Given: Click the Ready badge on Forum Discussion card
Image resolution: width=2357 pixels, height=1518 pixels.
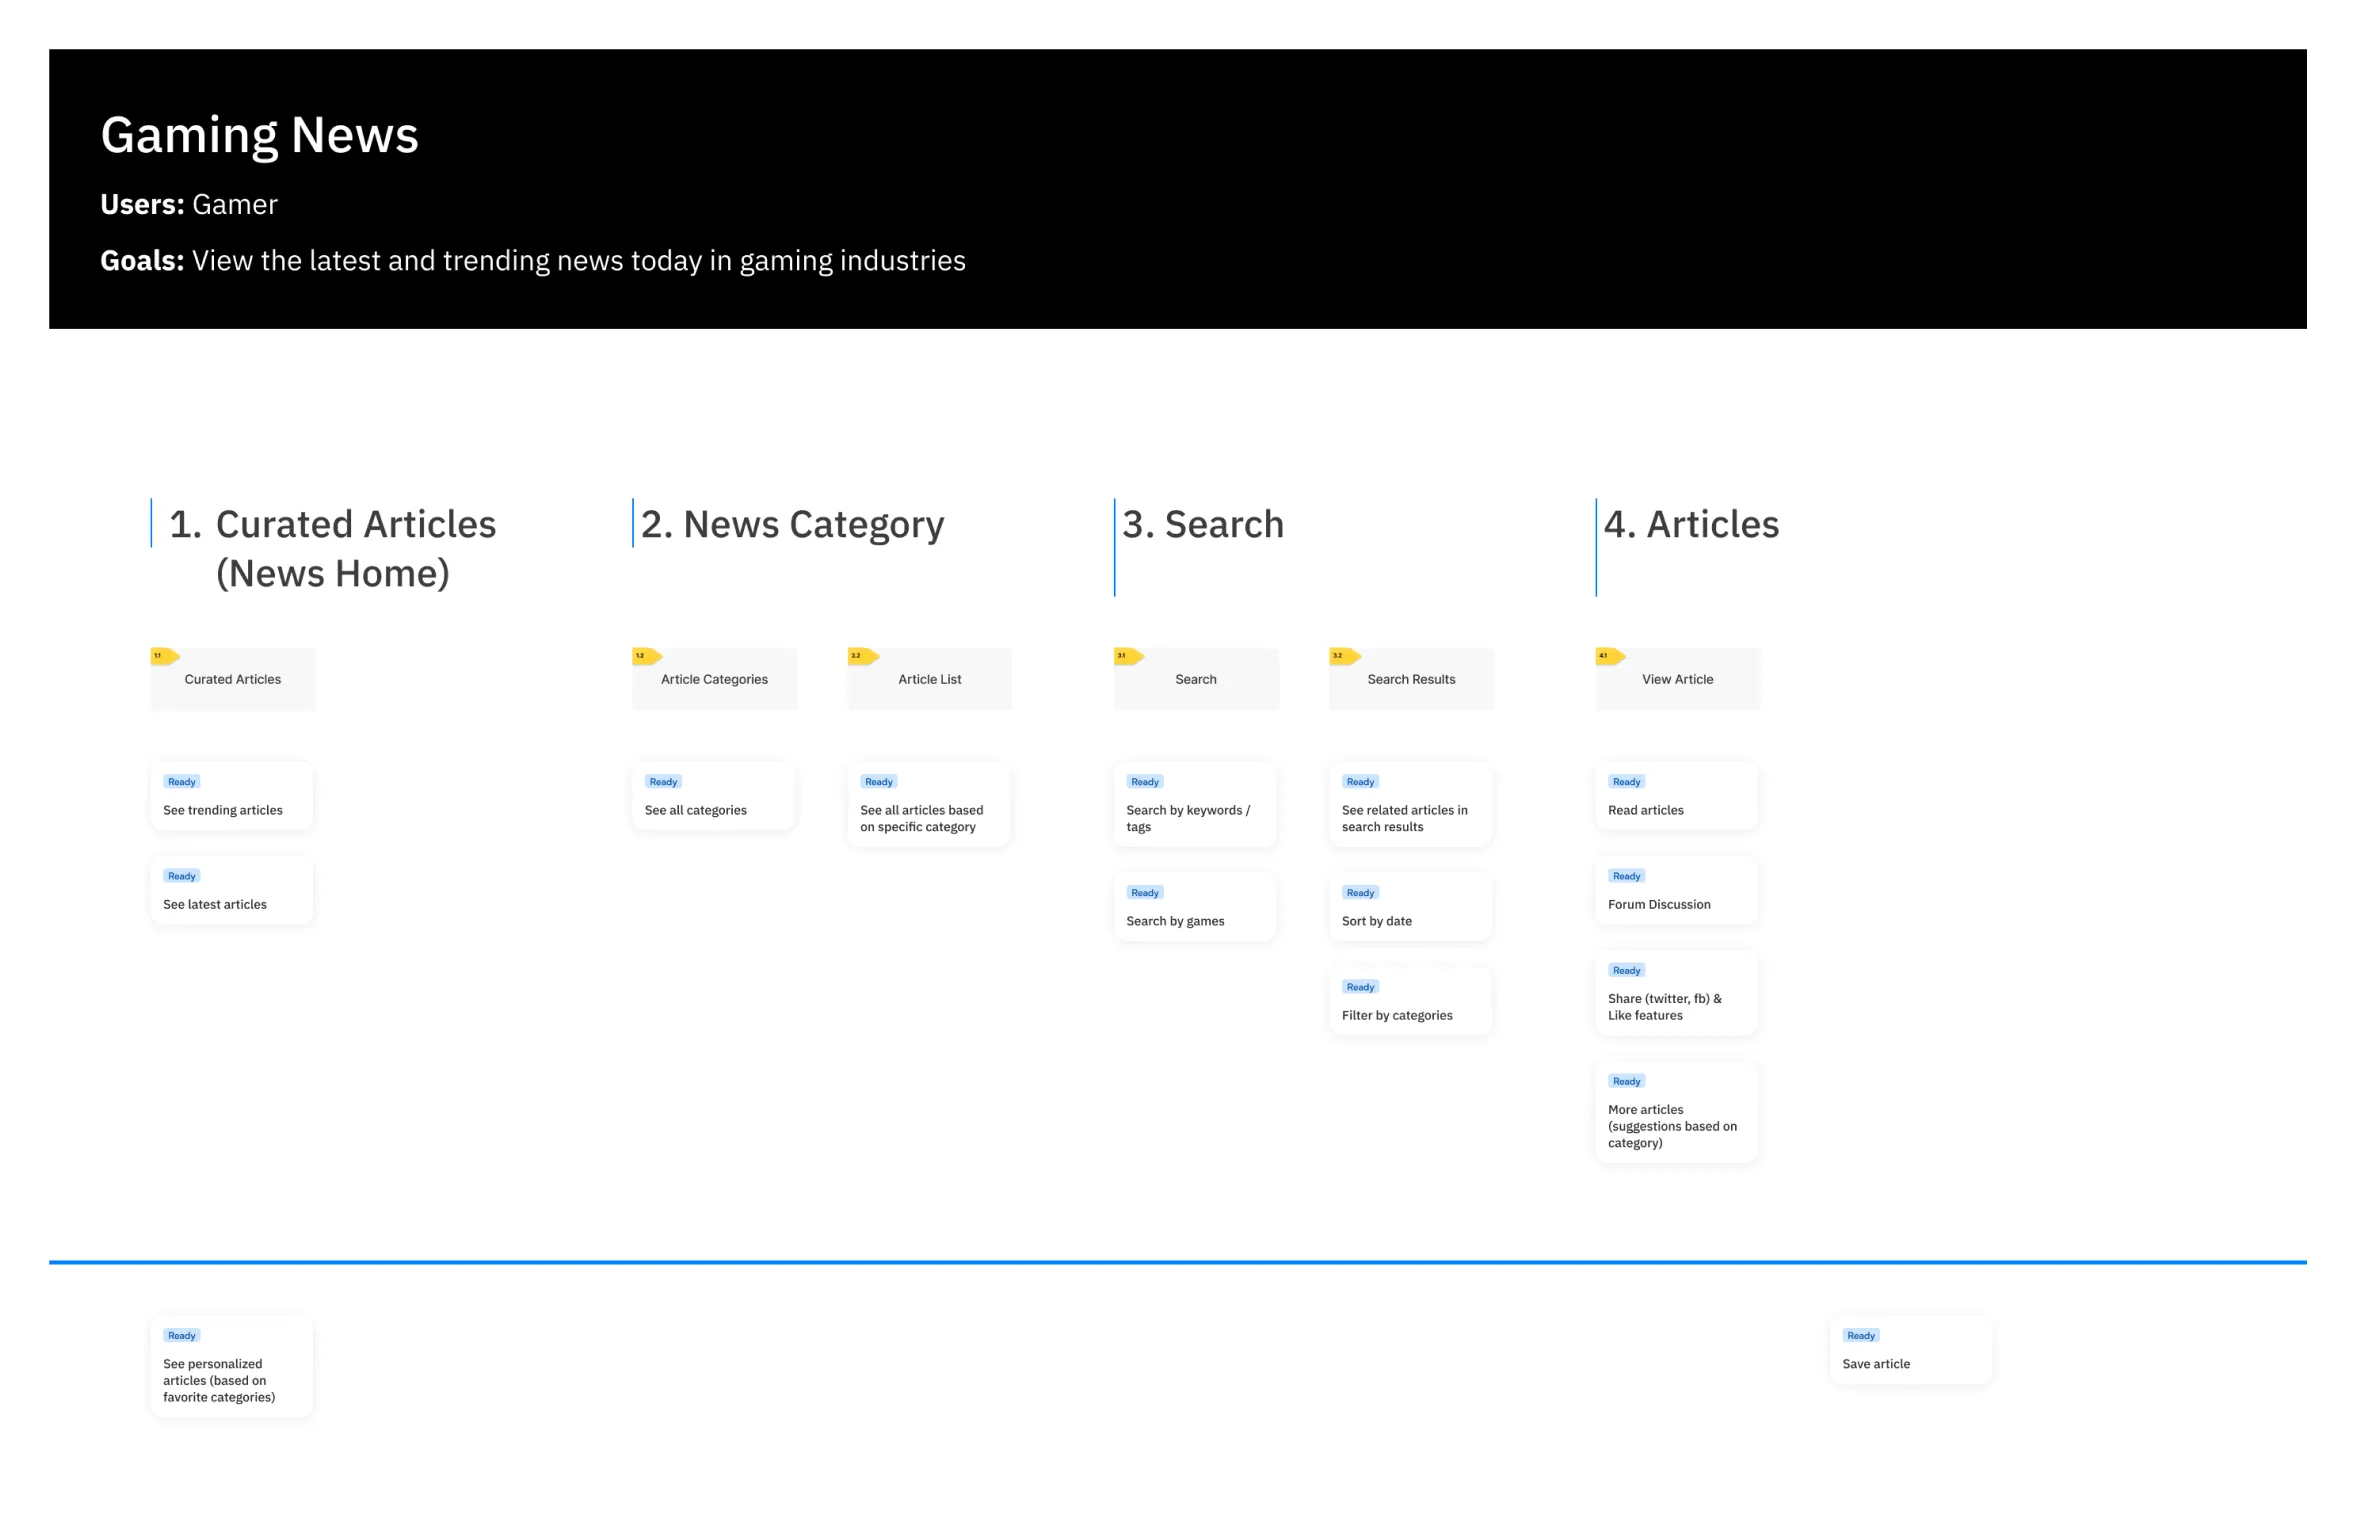Looking at the screenshot, I should pos(1626,876).
